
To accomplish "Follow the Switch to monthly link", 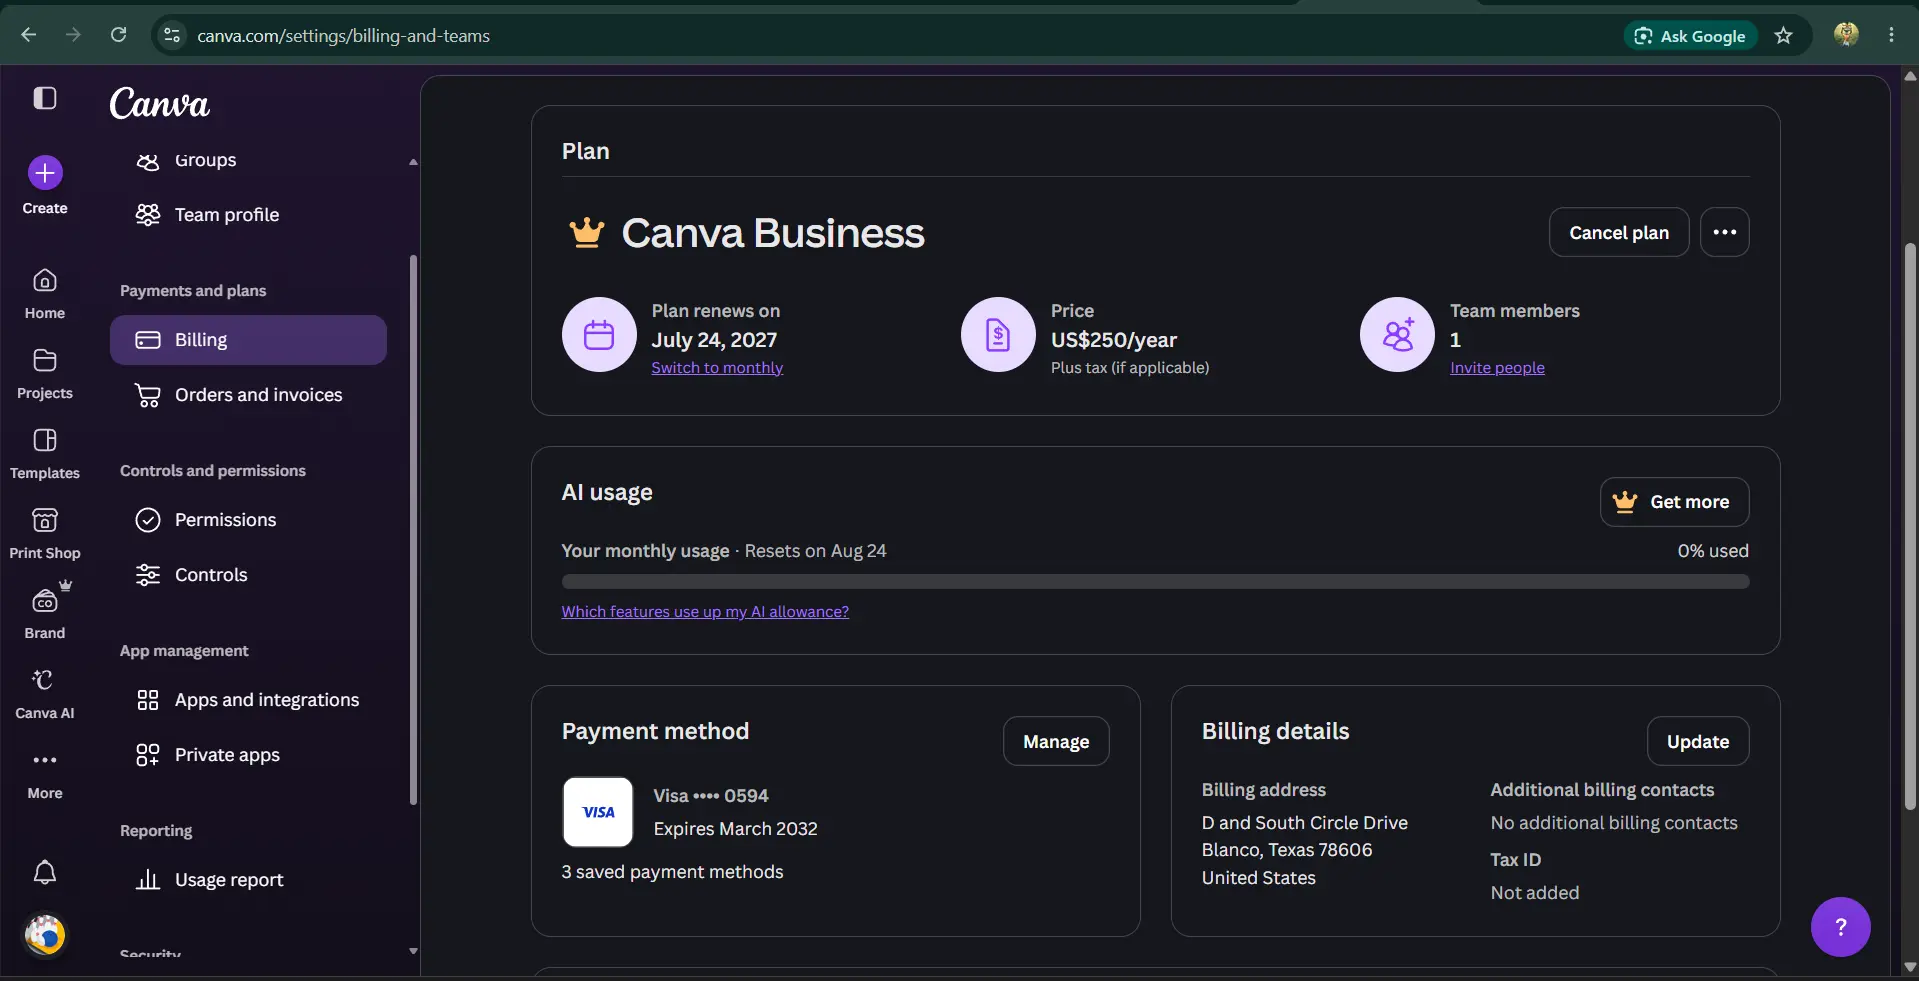I will 717,368.
